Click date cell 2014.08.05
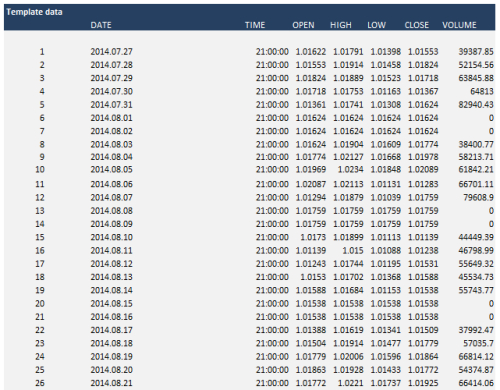The width and height of the screenshot is (500, 390). tap(111, 170)
